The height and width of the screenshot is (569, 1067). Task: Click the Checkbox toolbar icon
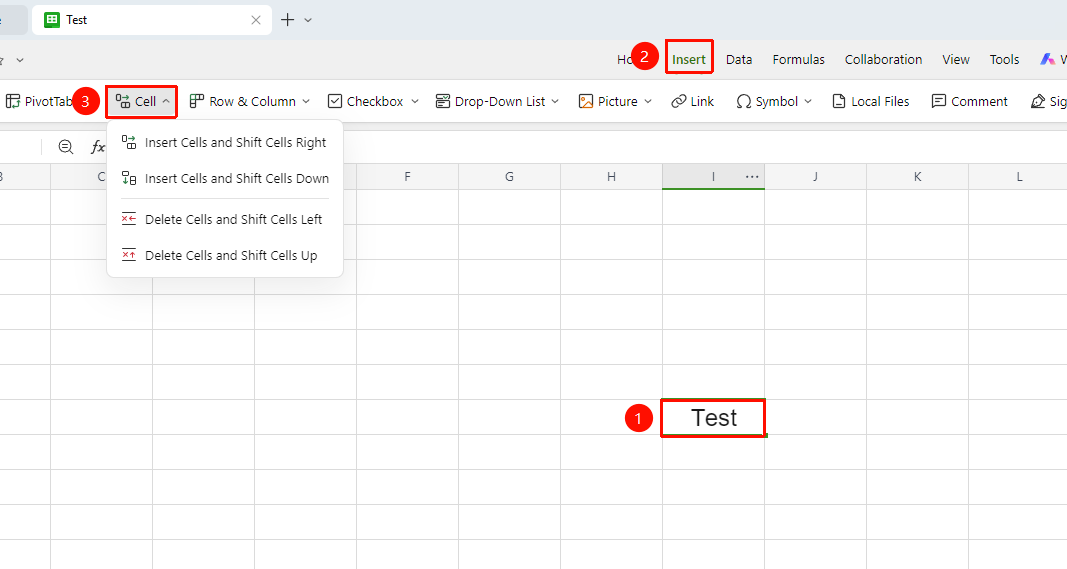point(335,101)
